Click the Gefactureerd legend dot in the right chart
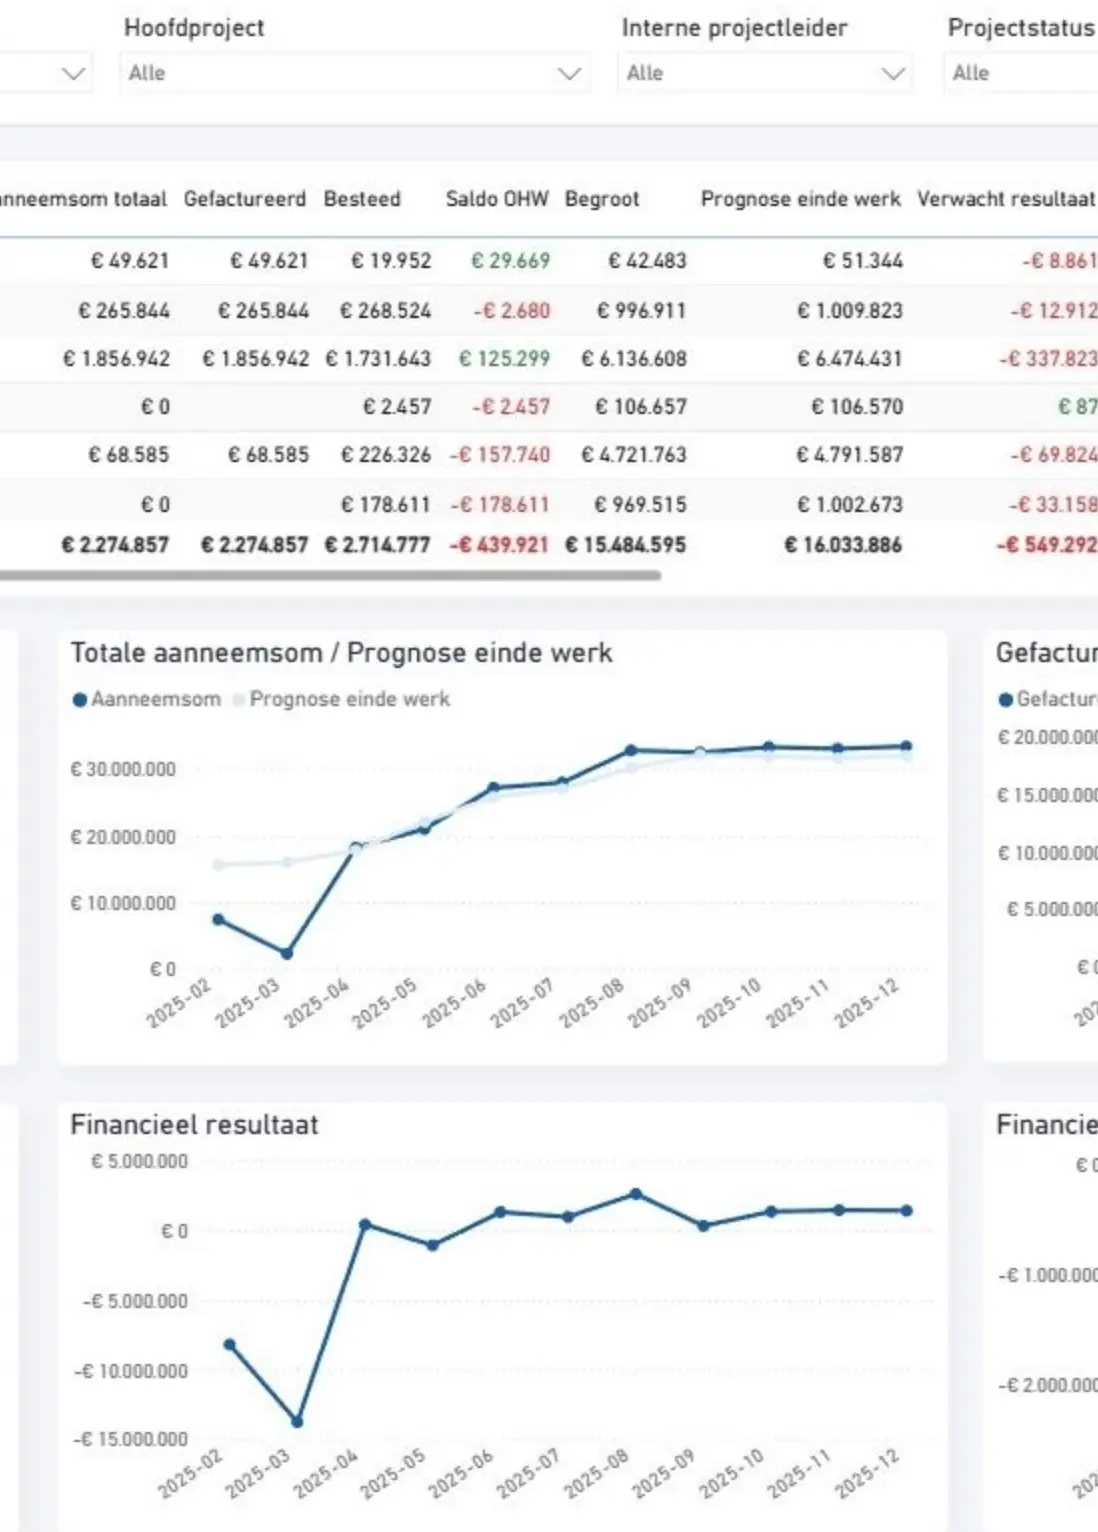The width and height of the screenshot is (1098, 1532). pos(1006,700)
